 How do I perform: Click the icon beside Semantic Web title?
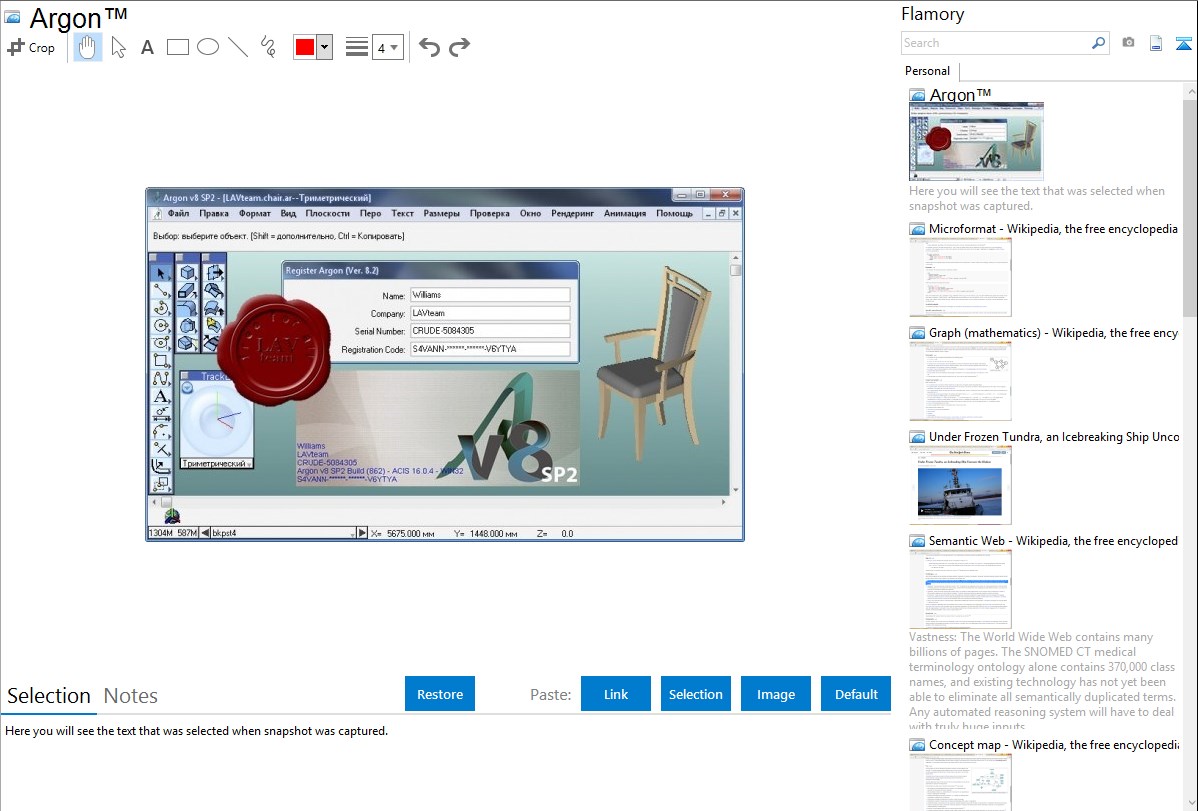917,540
